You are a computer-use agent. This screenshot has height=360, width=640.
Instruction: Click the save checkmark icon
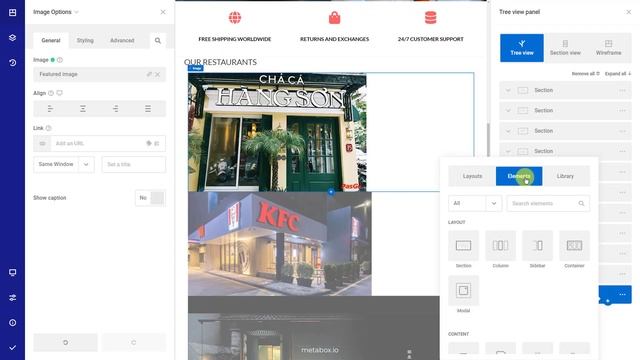tap(12, 348)
